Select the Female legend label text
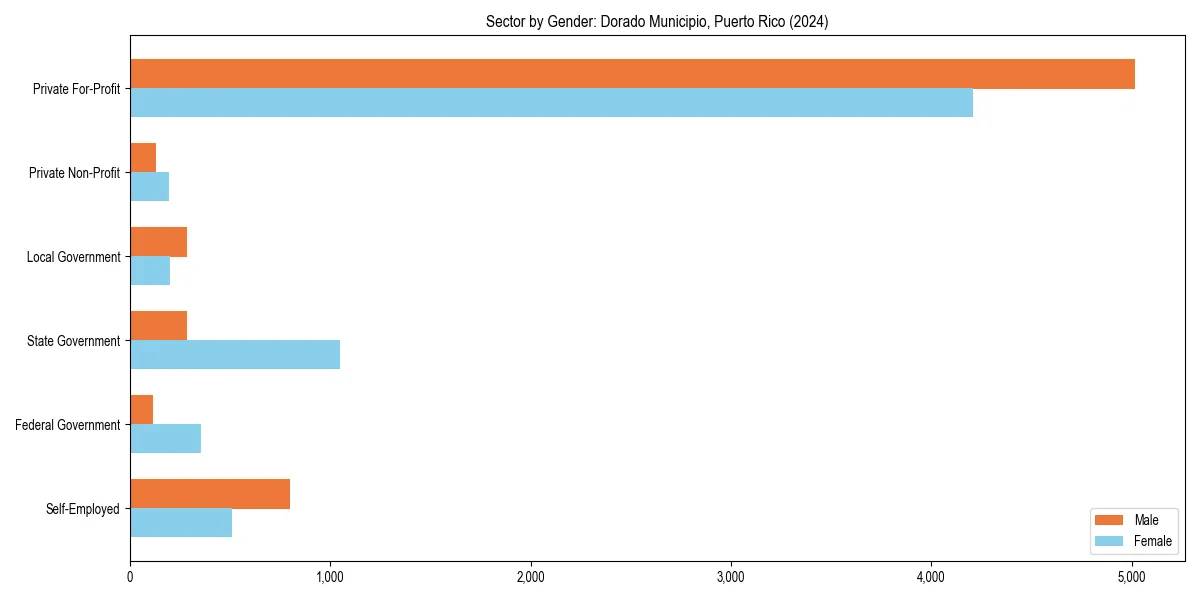 (x=1152, y=541)
